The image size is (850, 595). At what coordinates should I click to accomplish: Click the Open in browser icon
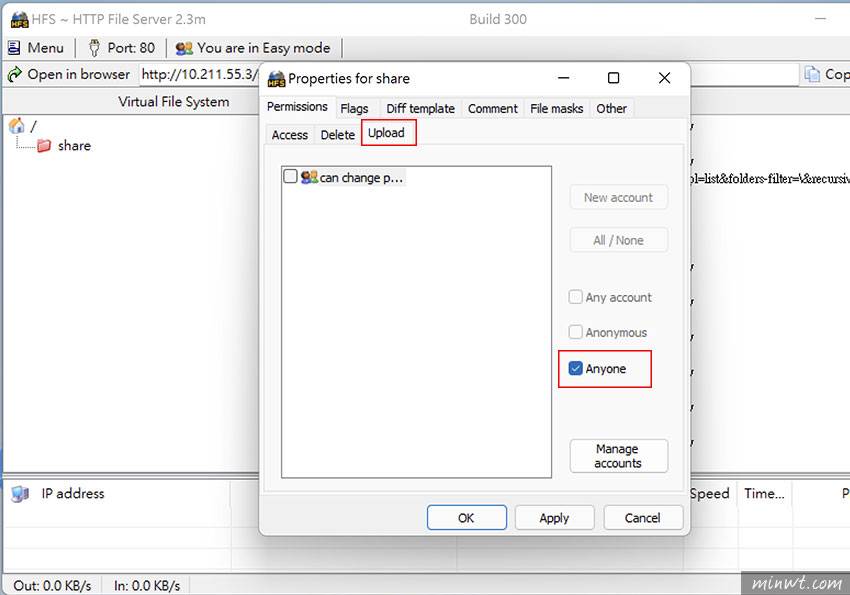(x=15, y=74)
